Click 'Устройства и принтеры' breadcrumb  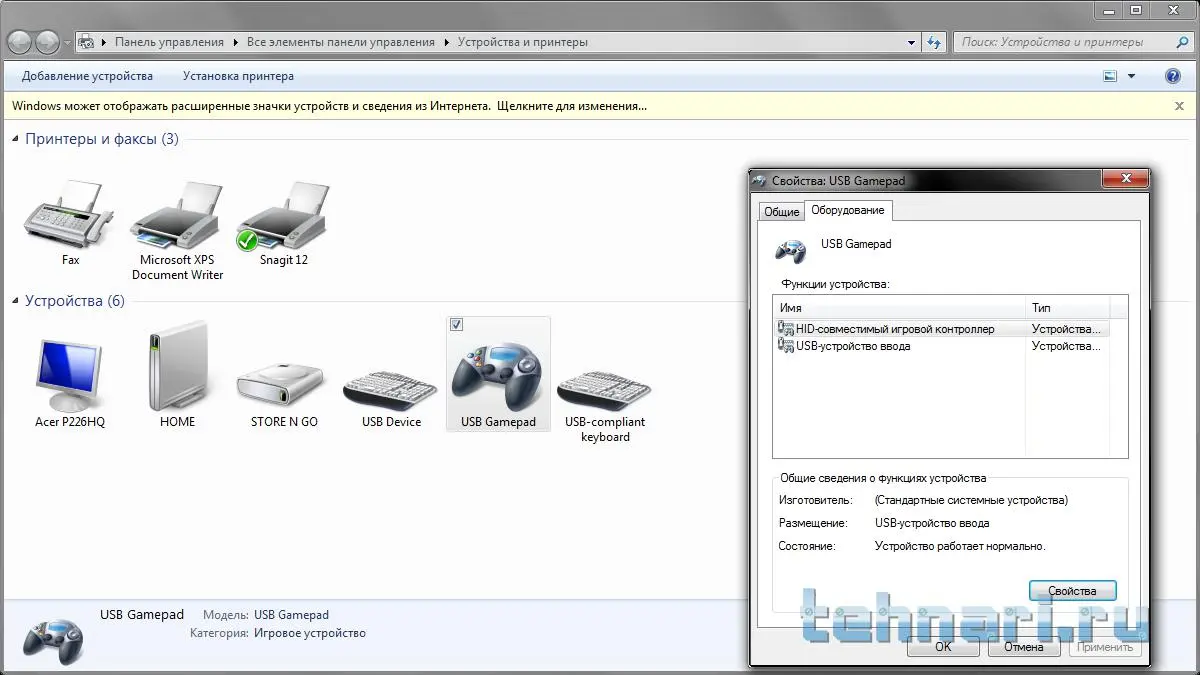click(x=523, y=43)
